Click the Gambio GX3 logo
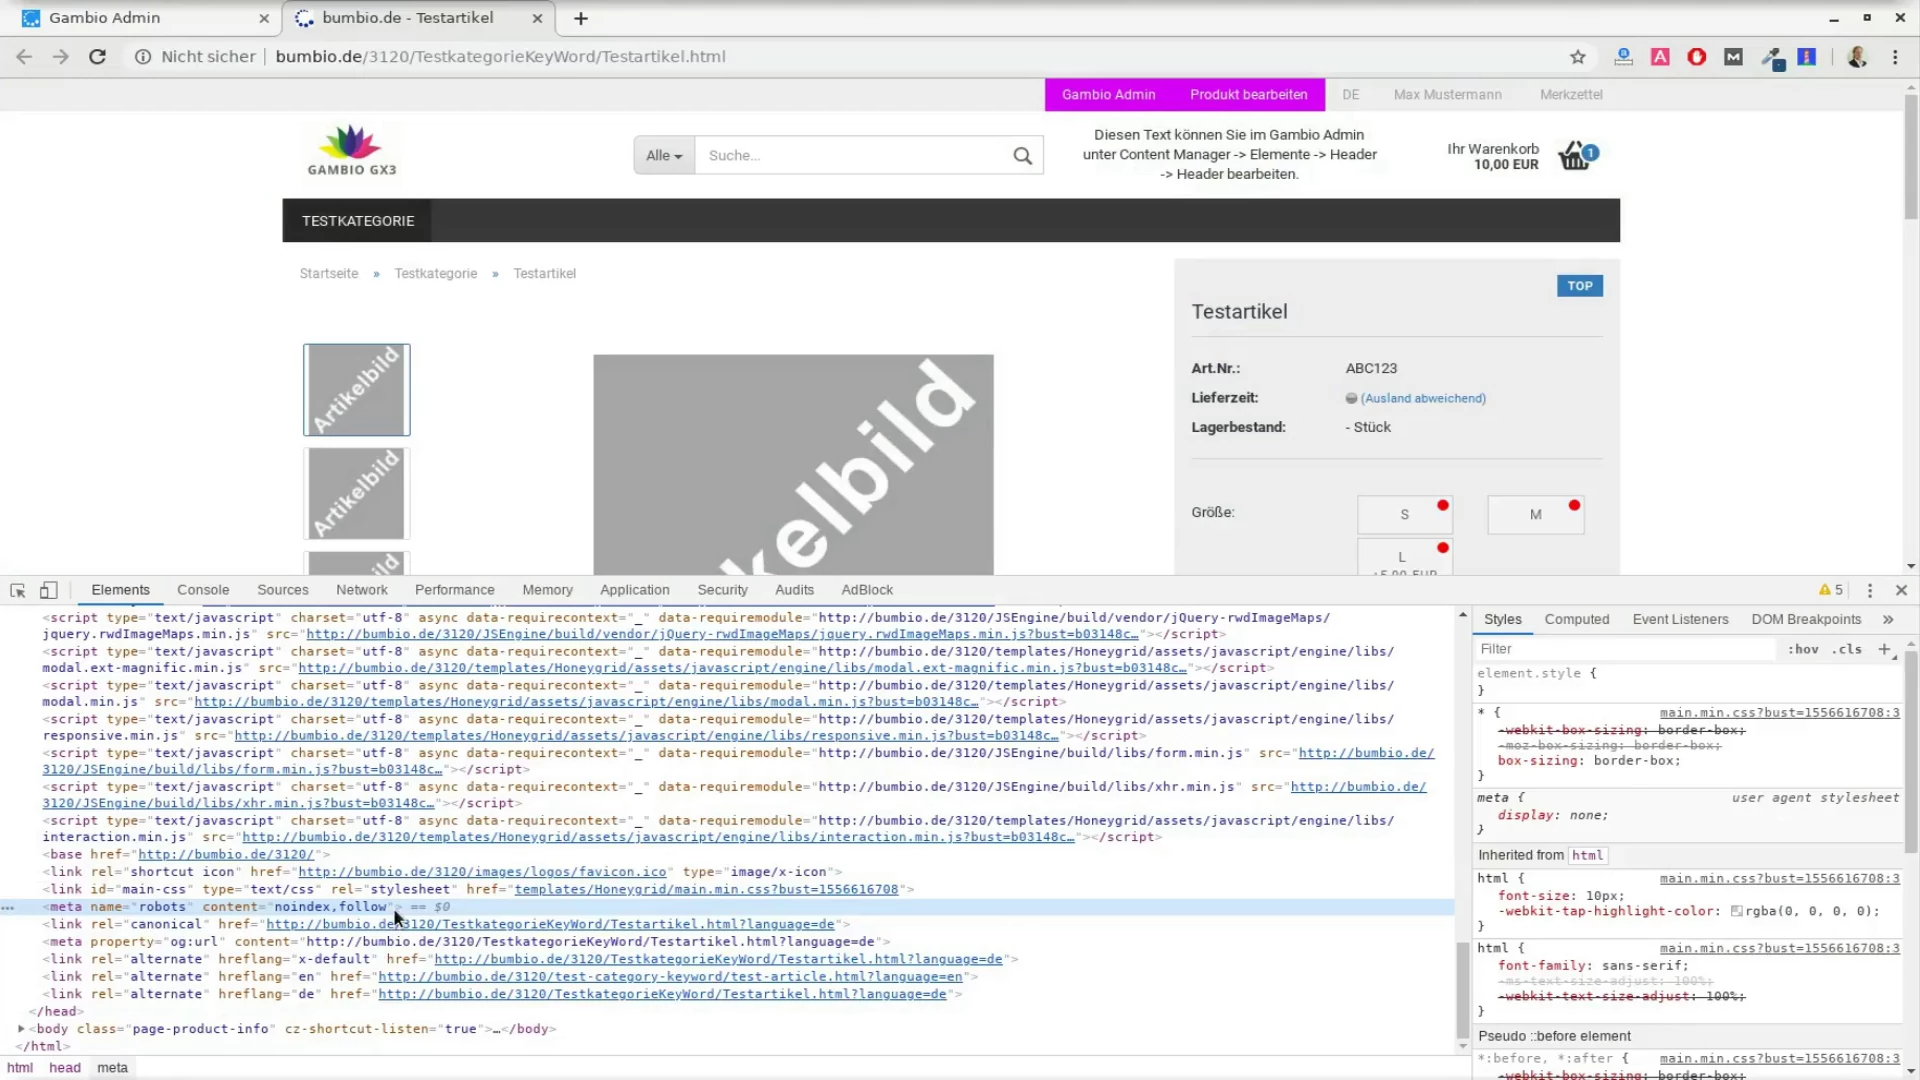The image size is (1920, 1080). pos(352,150)
